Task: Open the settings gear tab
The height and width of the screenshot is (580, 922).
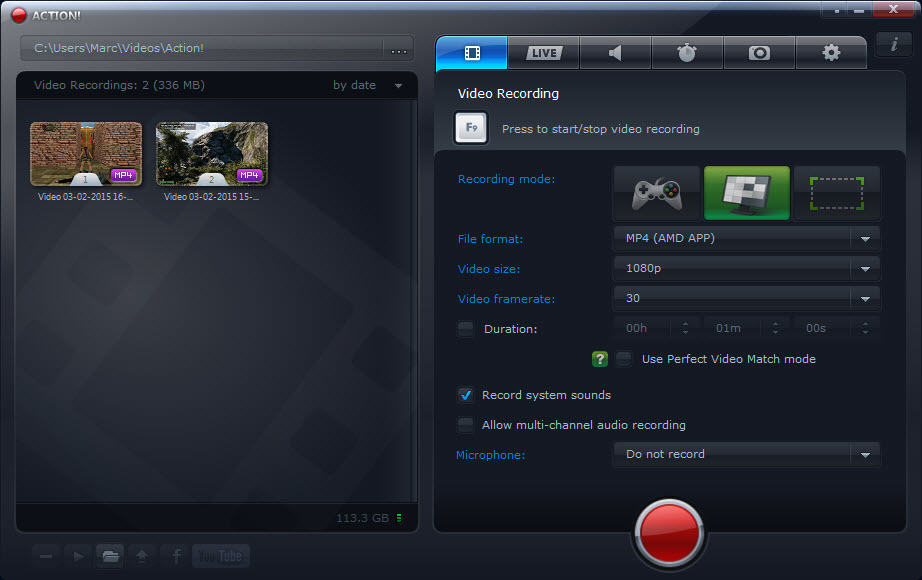Action: click(831, 53)
